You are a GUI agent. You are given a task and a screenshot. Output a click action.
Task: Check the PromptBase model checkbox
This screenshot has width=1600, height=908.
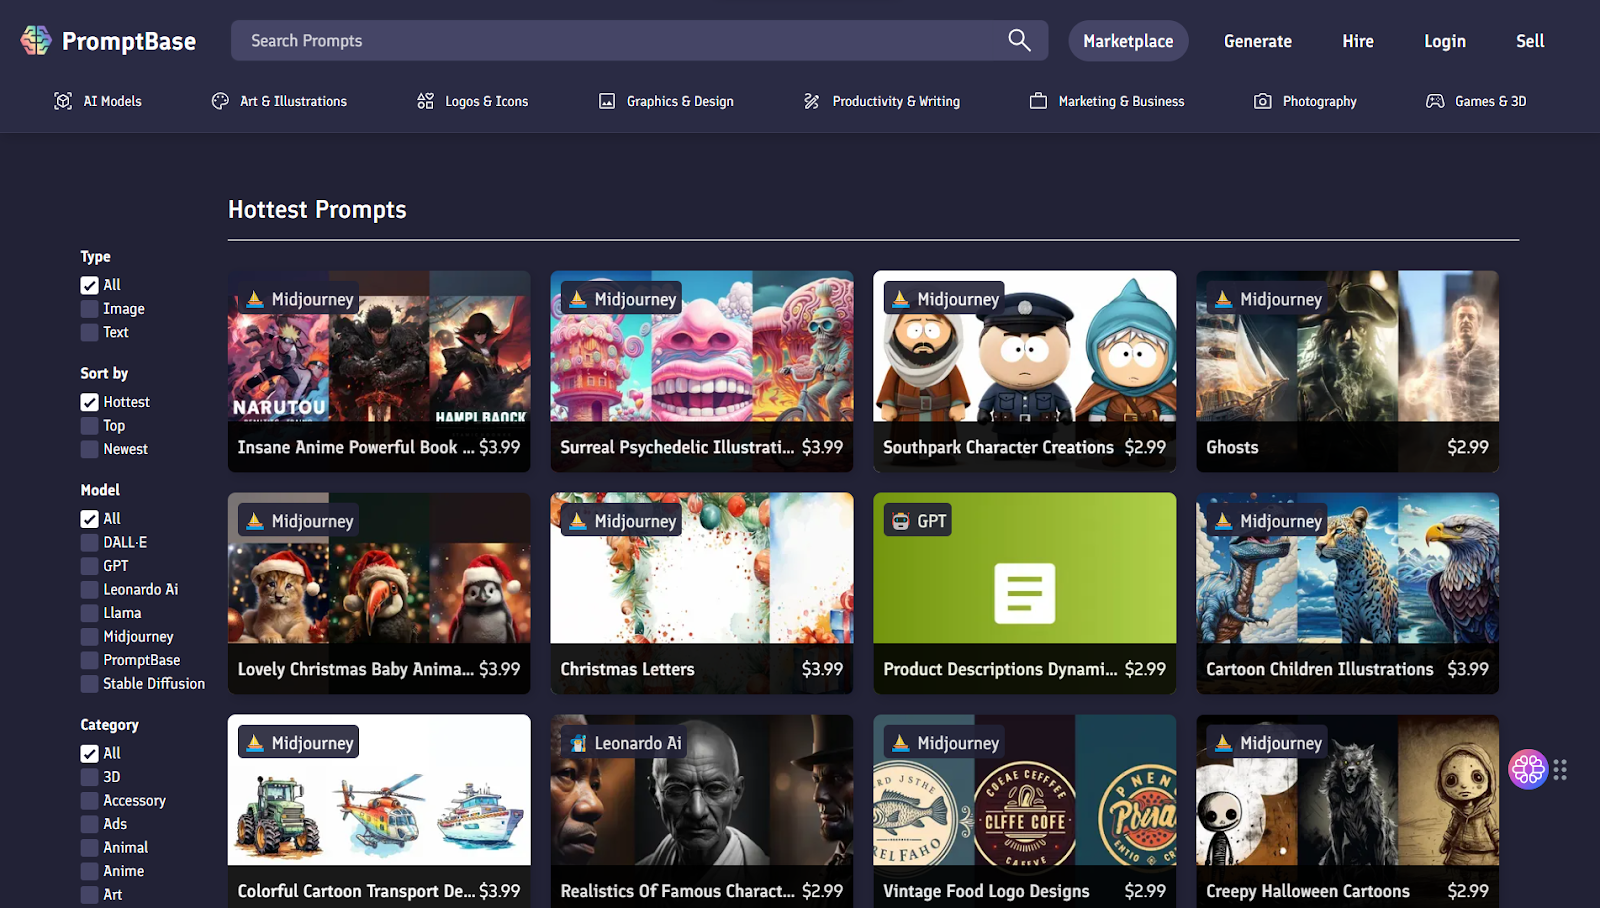[90, 660]
